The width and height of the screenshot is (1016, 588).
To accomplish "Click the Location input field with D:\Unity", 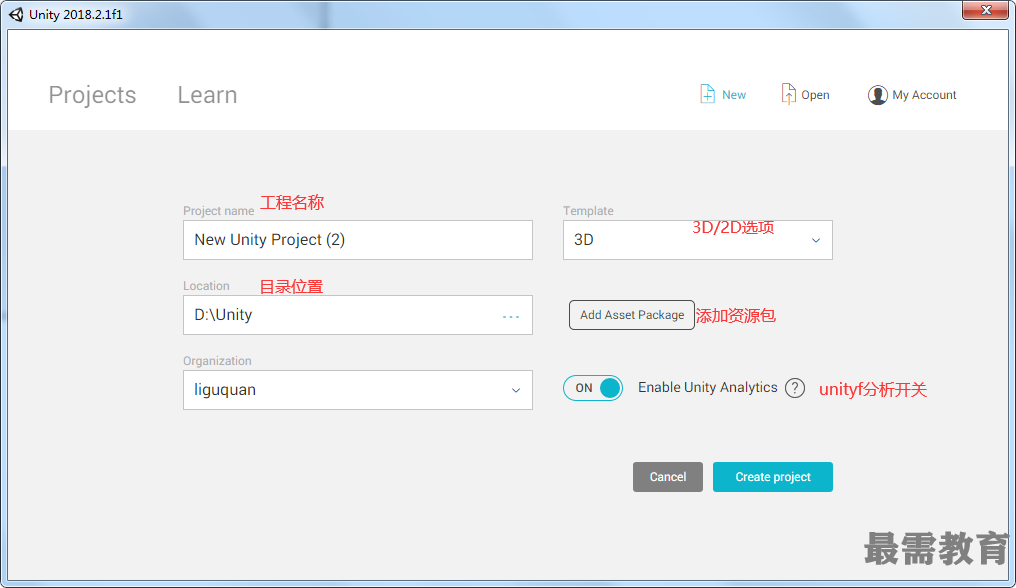I will (x=358, y=315).
